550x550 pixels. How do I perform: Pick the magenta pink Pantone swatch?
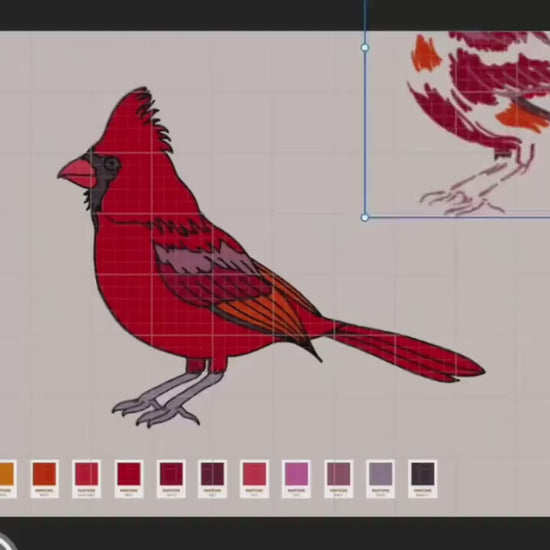296,479
